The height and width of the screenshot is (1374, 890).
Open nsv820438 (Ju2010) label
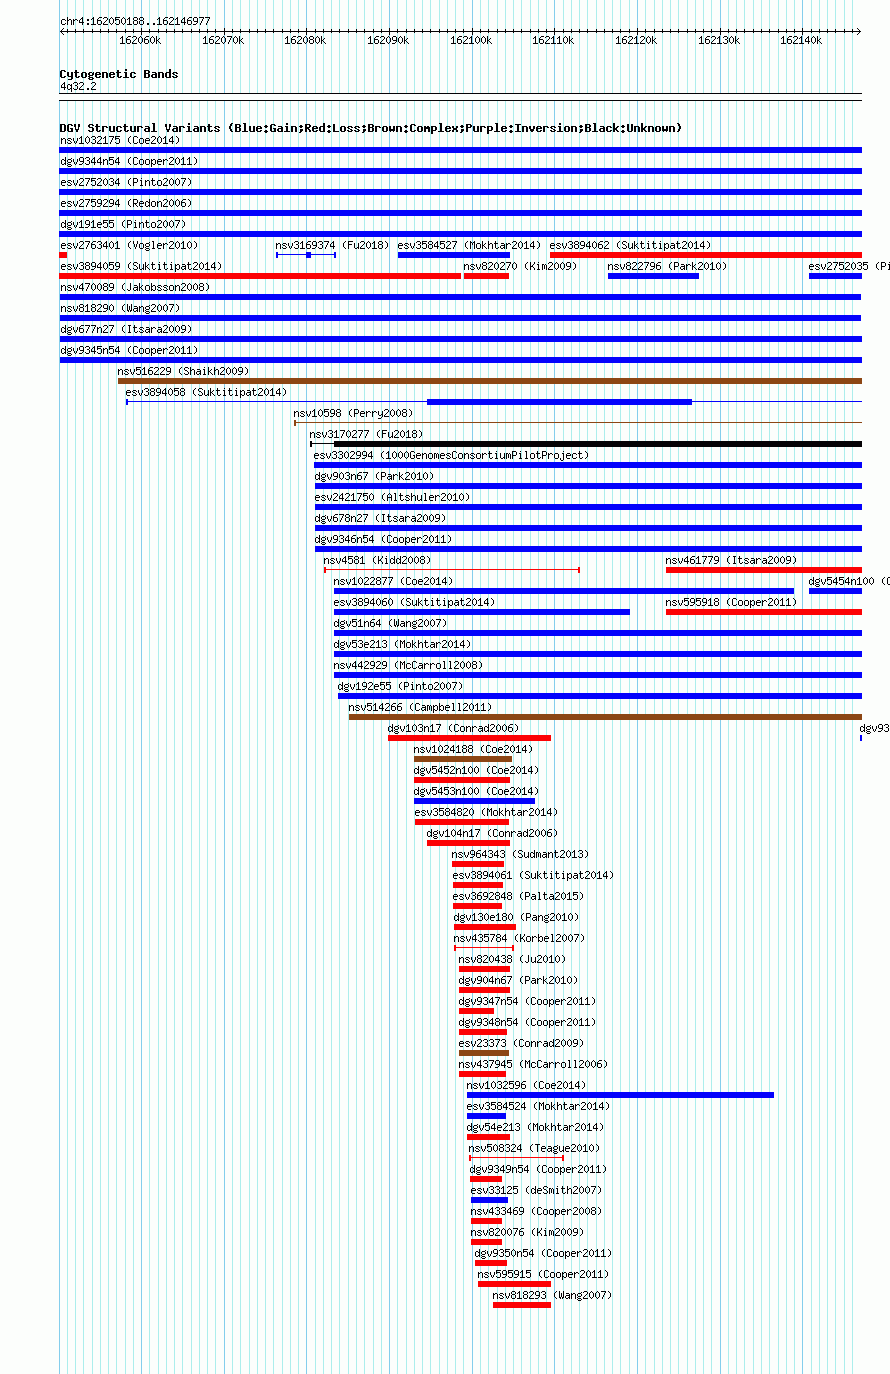513,959
